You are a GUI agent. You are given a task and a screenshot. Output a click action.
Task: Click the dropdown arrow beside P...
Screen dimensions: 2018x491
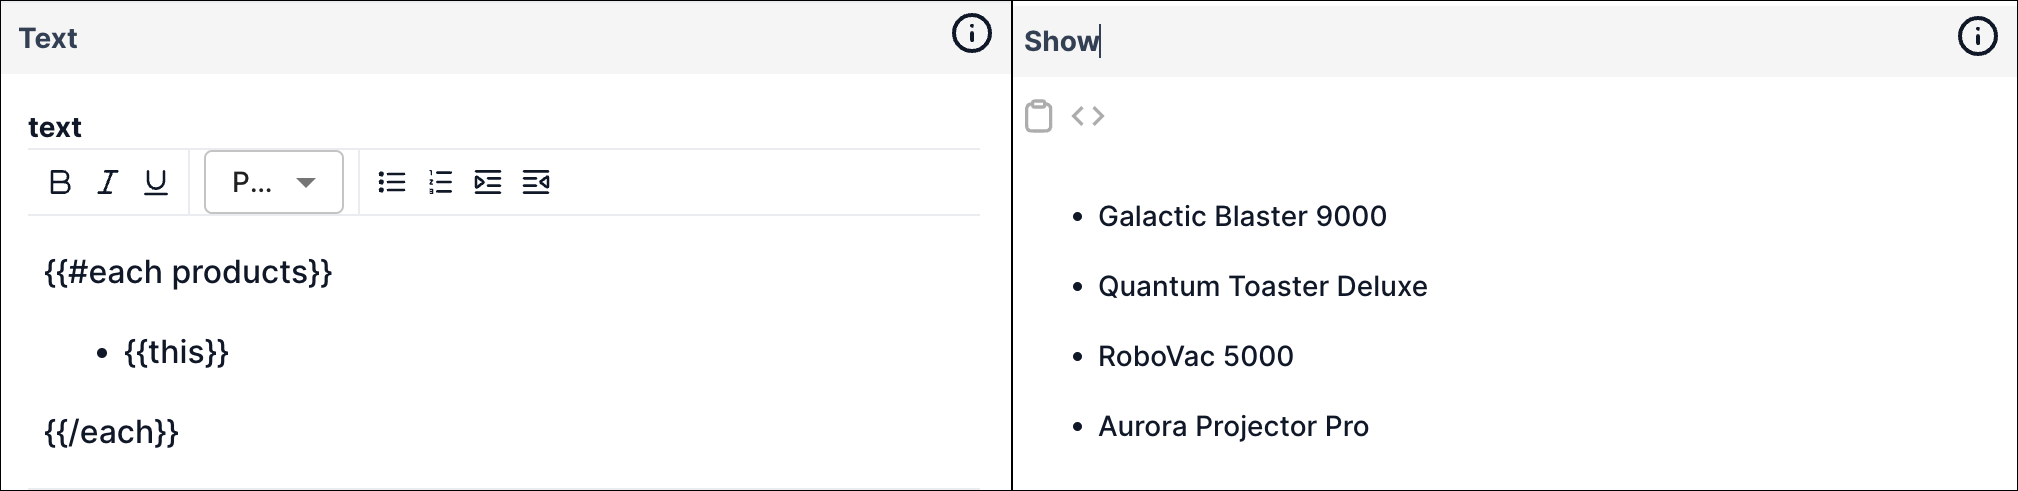[306, 182]
